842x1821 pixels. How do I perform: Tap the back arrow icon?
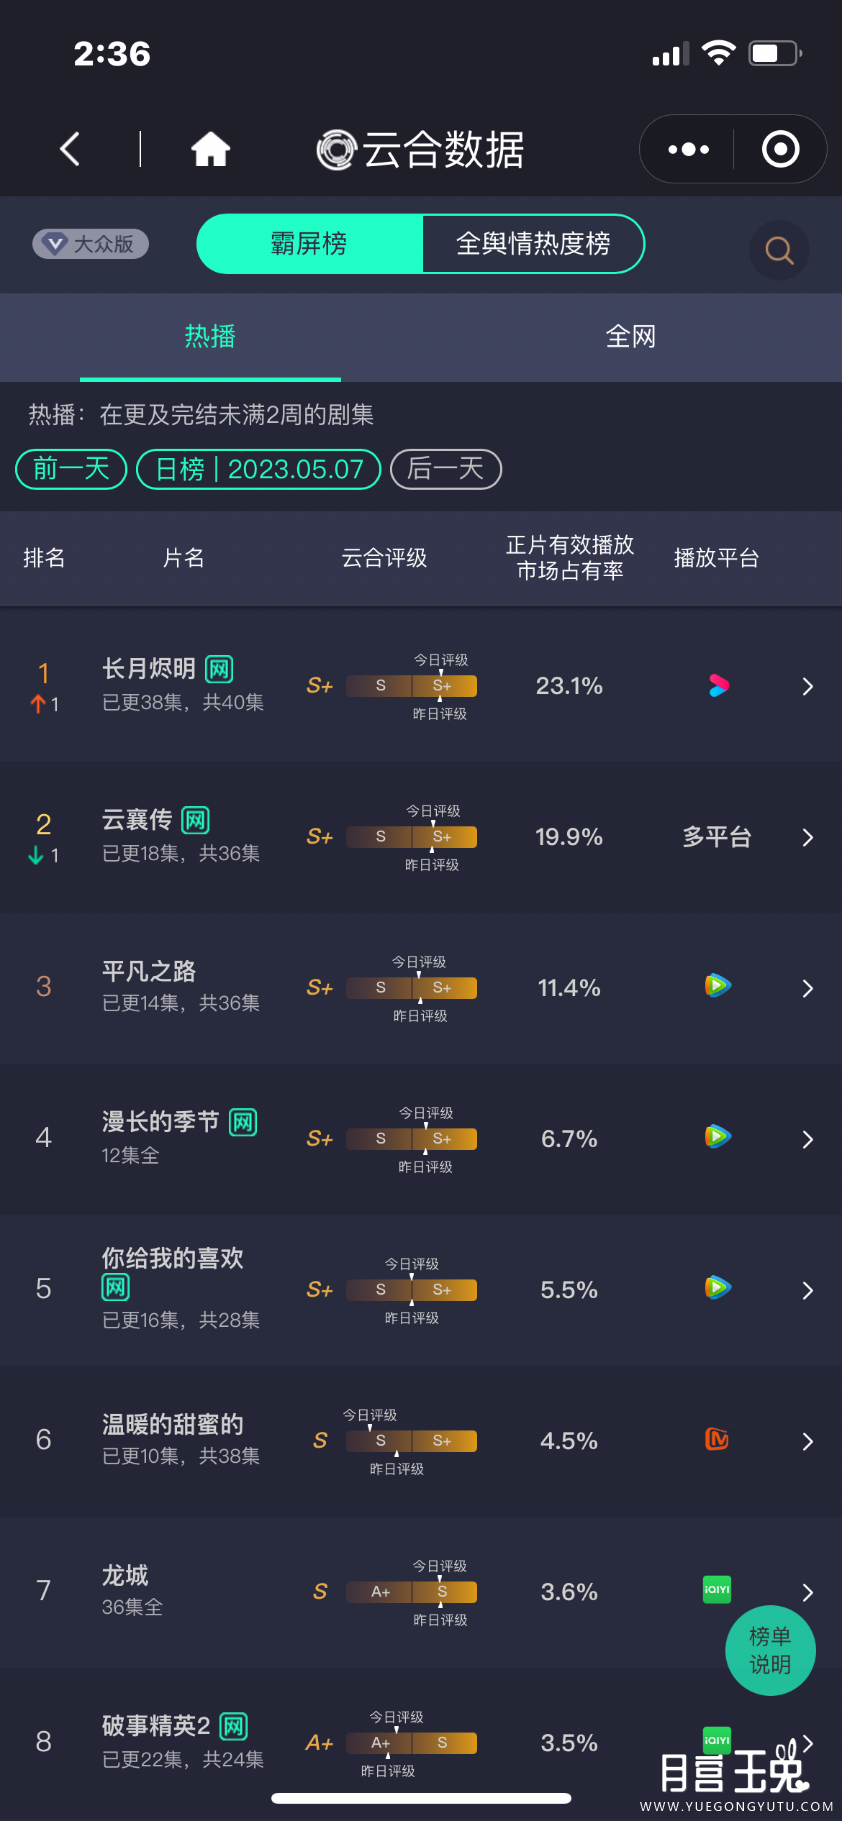[x=70, y=150]
